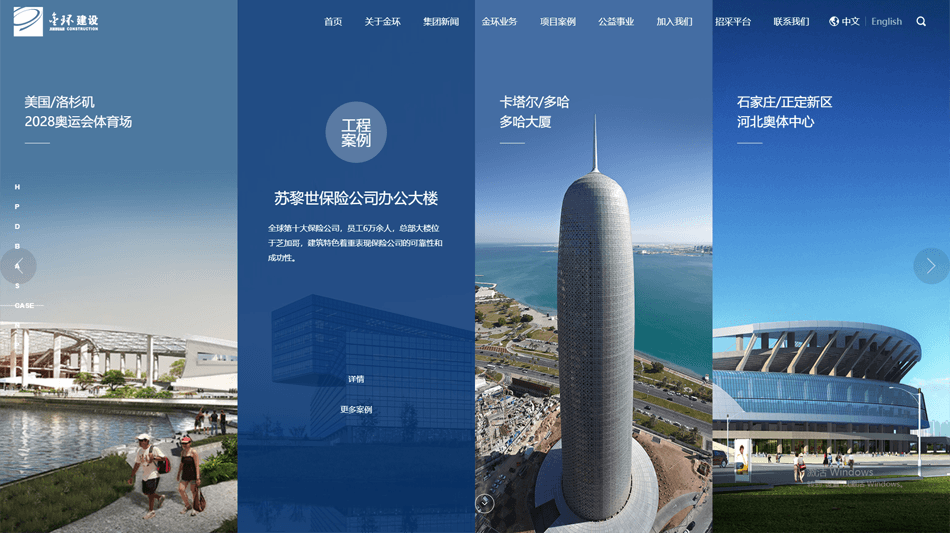The height and width of the screenshot is (533, 950).
Task: Click the Jinhuan Construction logo
Action: click(55, 21)
